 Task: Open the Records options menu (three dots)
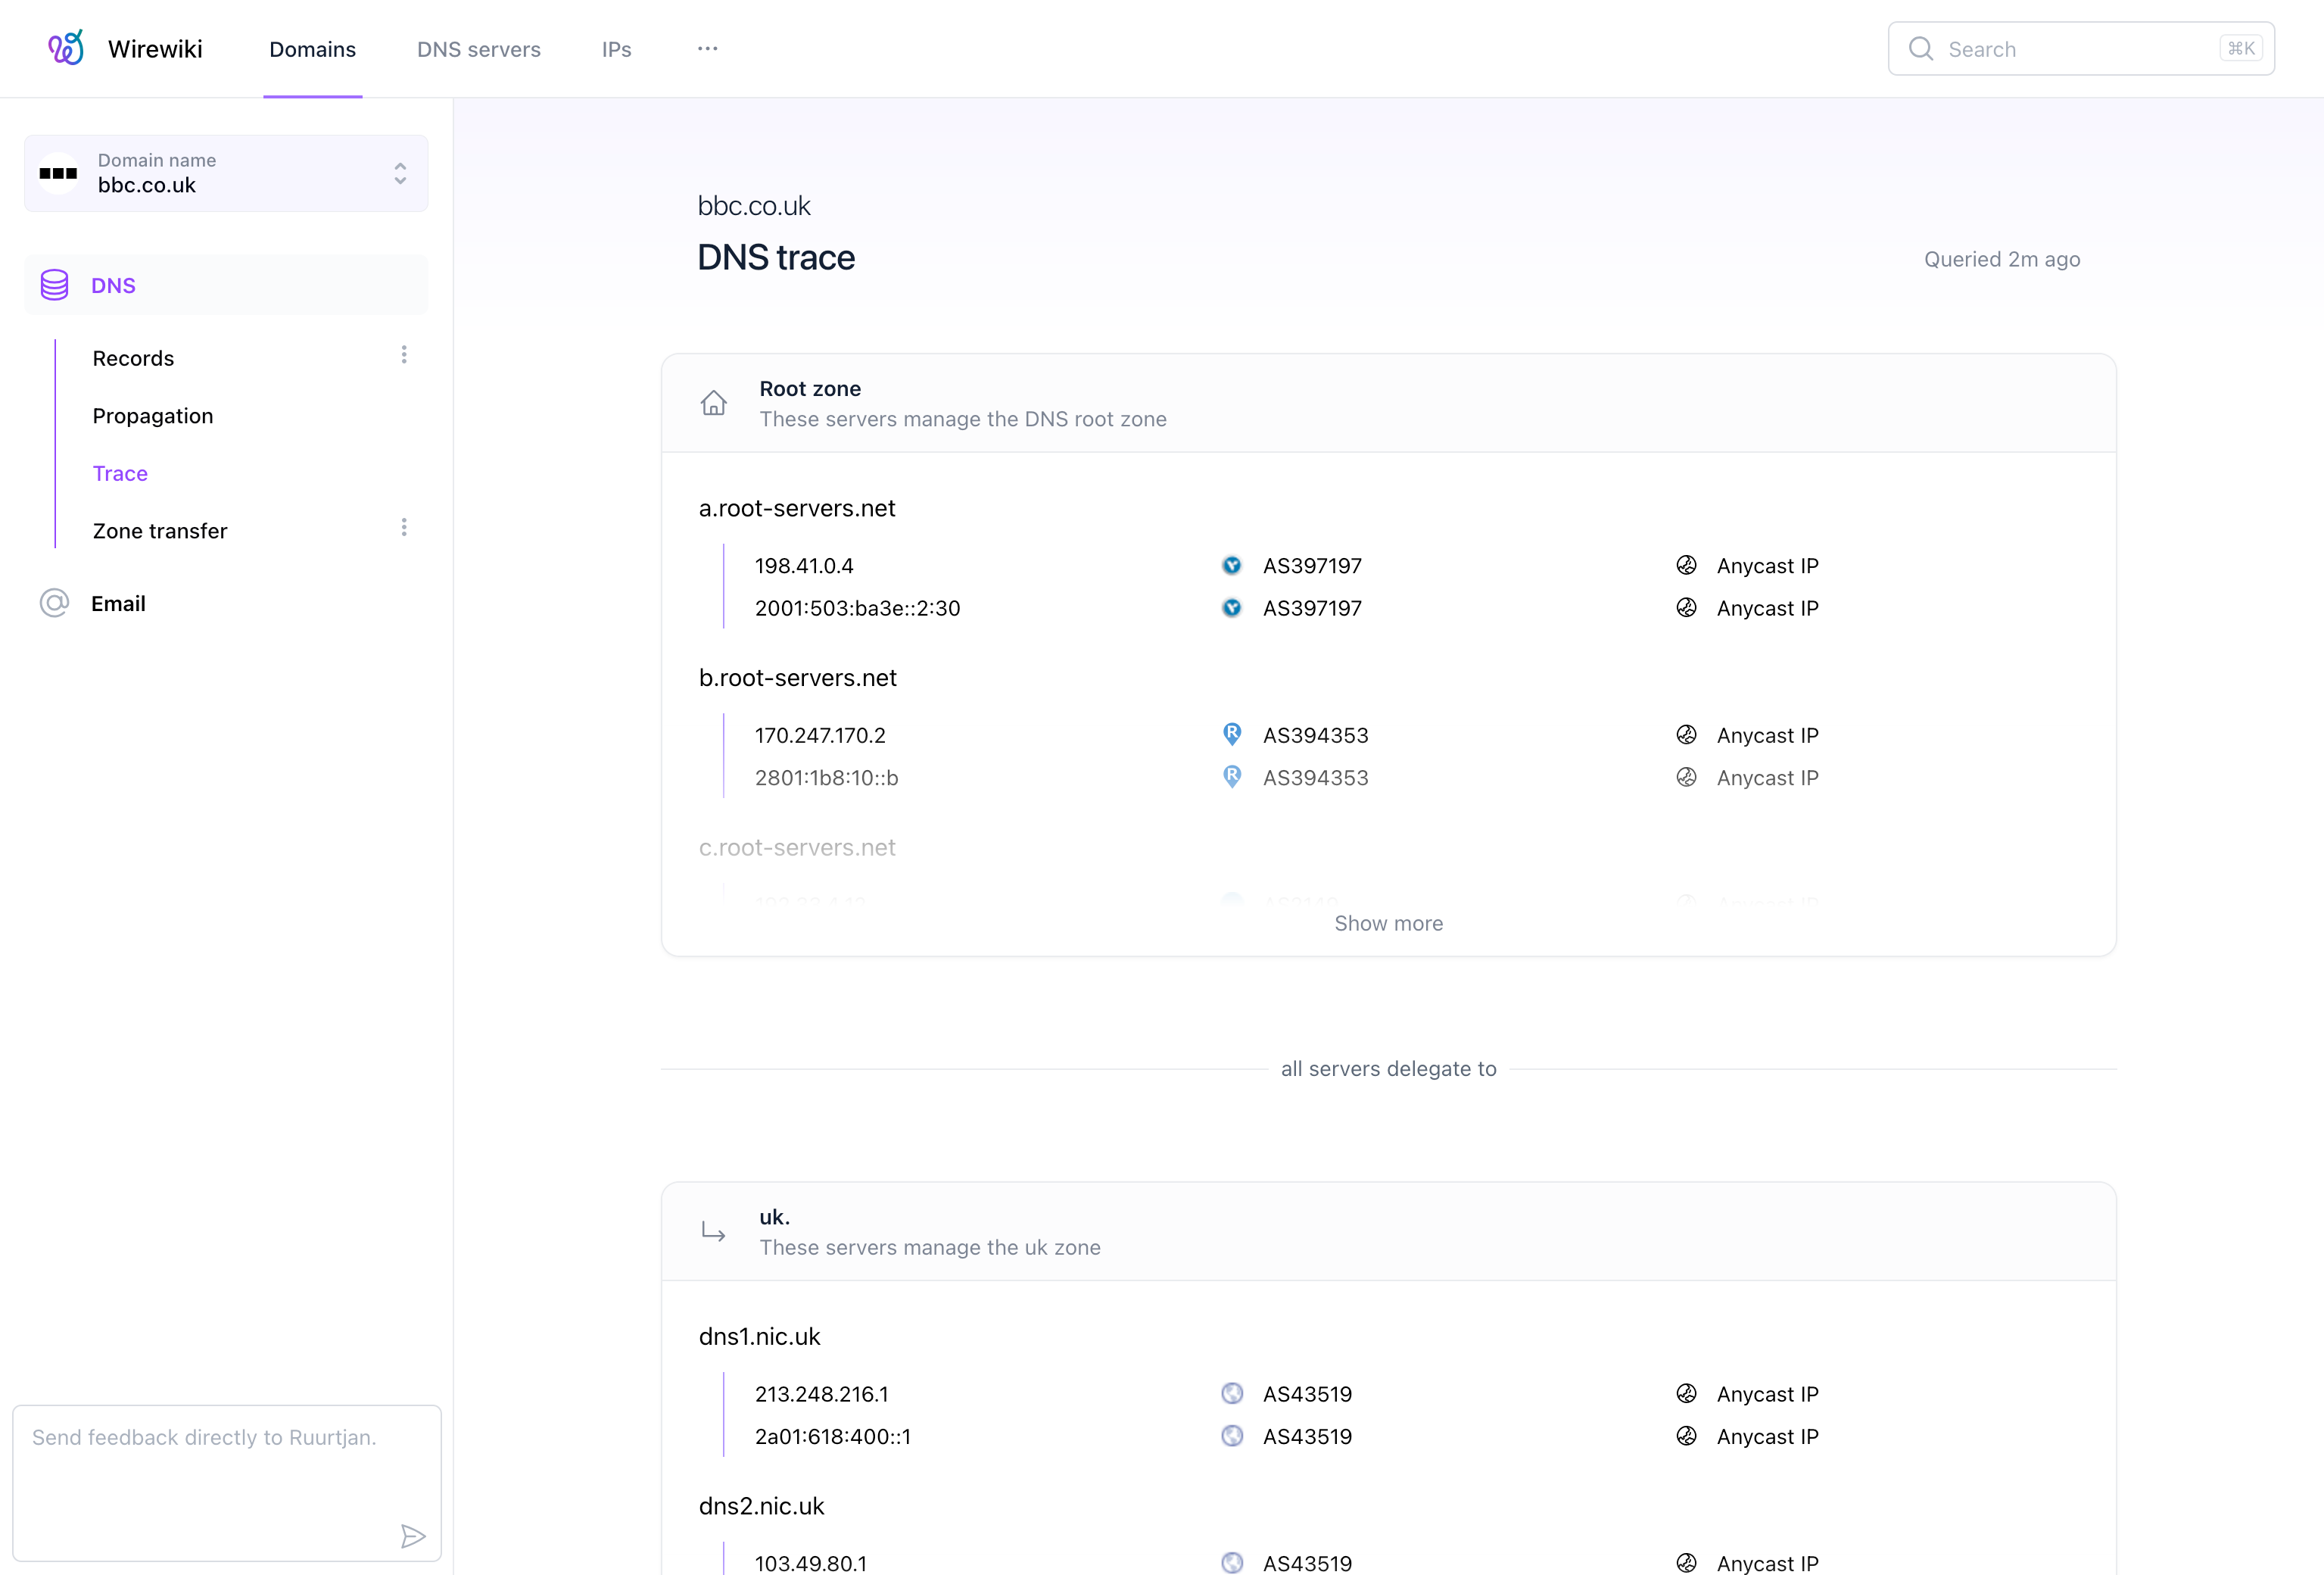404,355
